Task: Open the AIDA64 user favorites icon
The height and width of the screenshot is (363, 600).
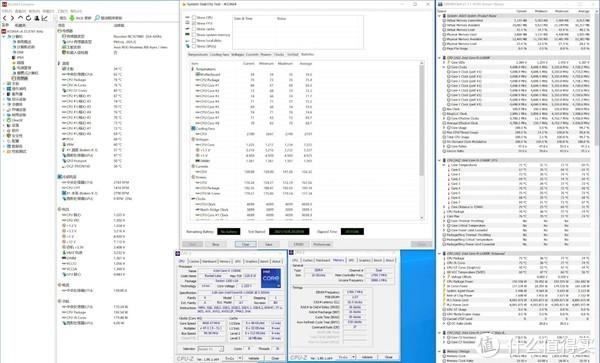Action: click(37, 18)
